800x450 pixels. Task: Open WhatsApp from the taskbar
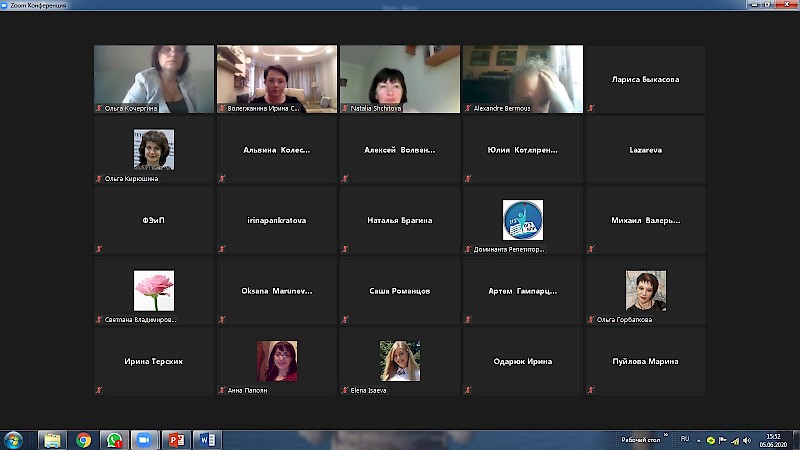pyautogui.click(x=114, y=440)
